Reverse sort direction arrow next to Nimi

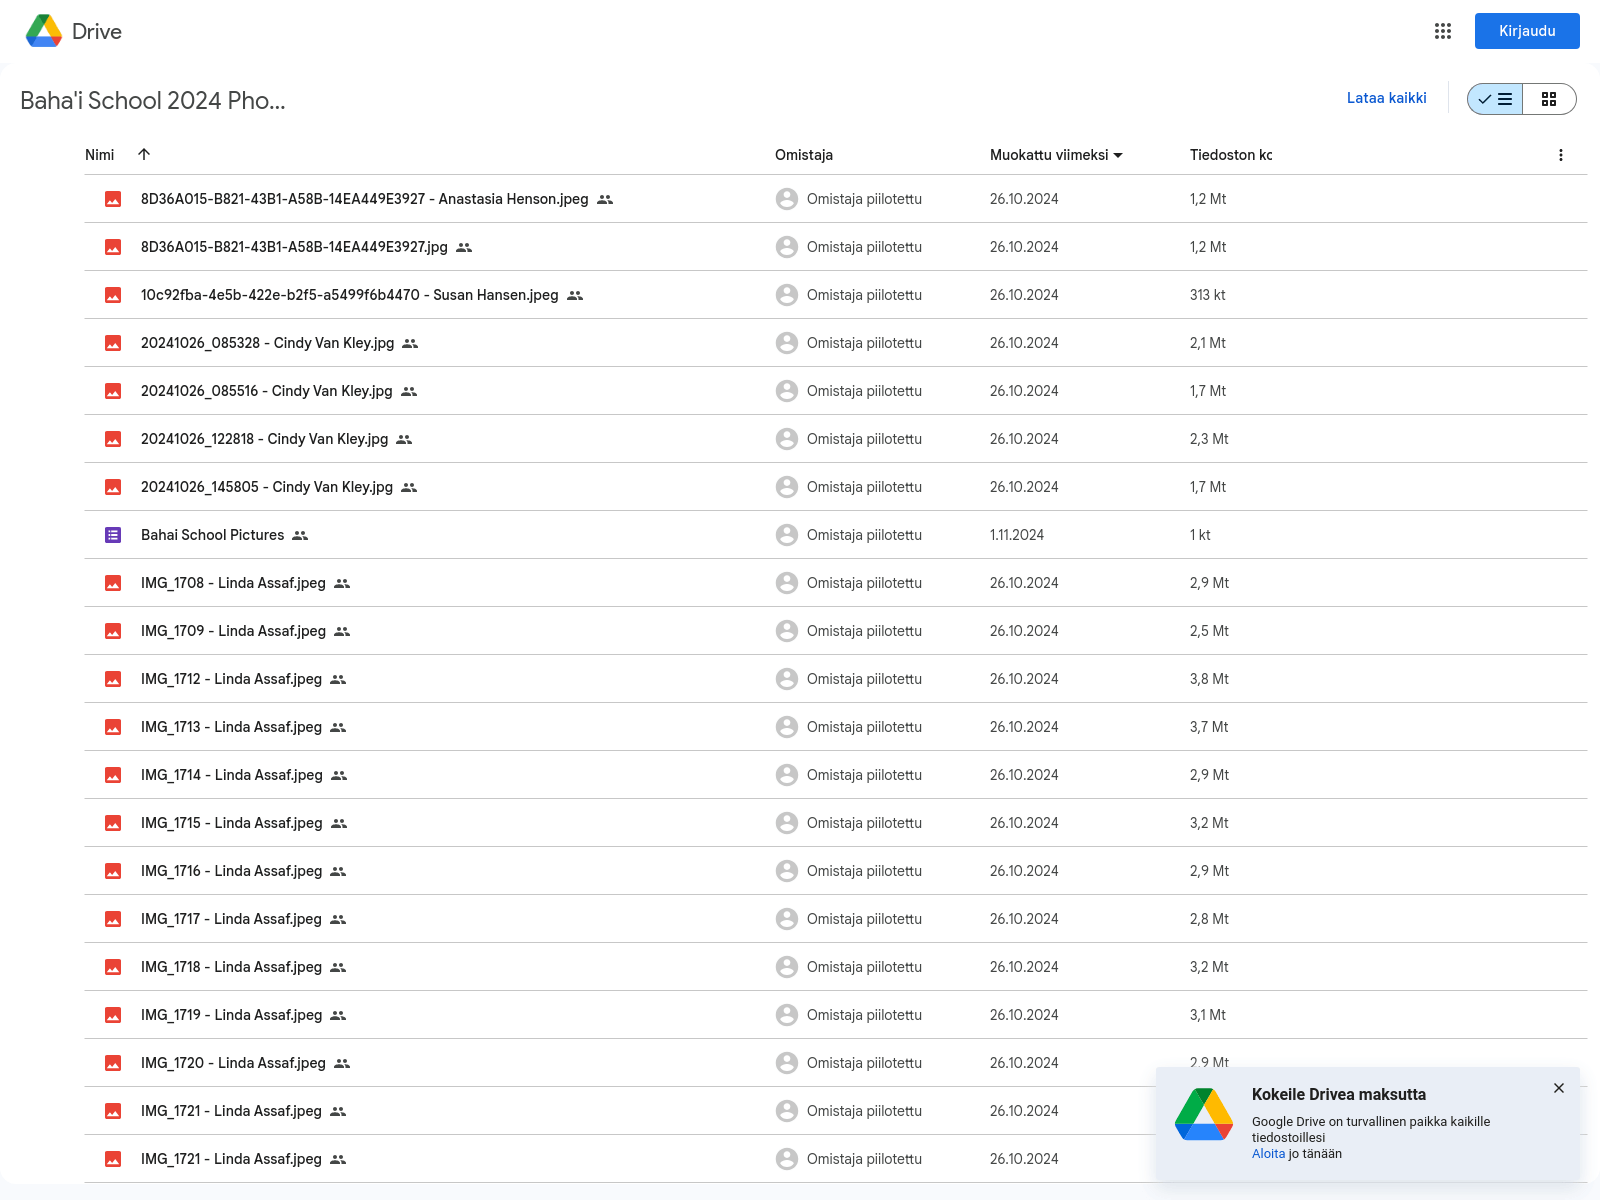pos(144,154)
